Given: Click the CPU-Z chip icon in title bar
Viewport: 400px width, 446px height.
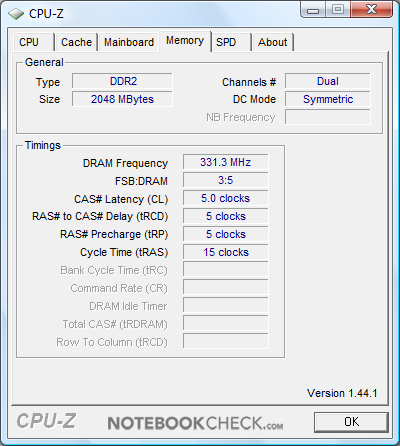Looking at the screenshot, I should click(16, 14).
